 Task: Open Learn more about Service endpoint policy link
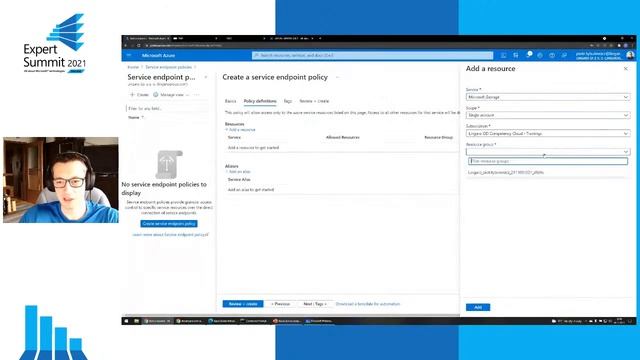click(x=170, y=235)
